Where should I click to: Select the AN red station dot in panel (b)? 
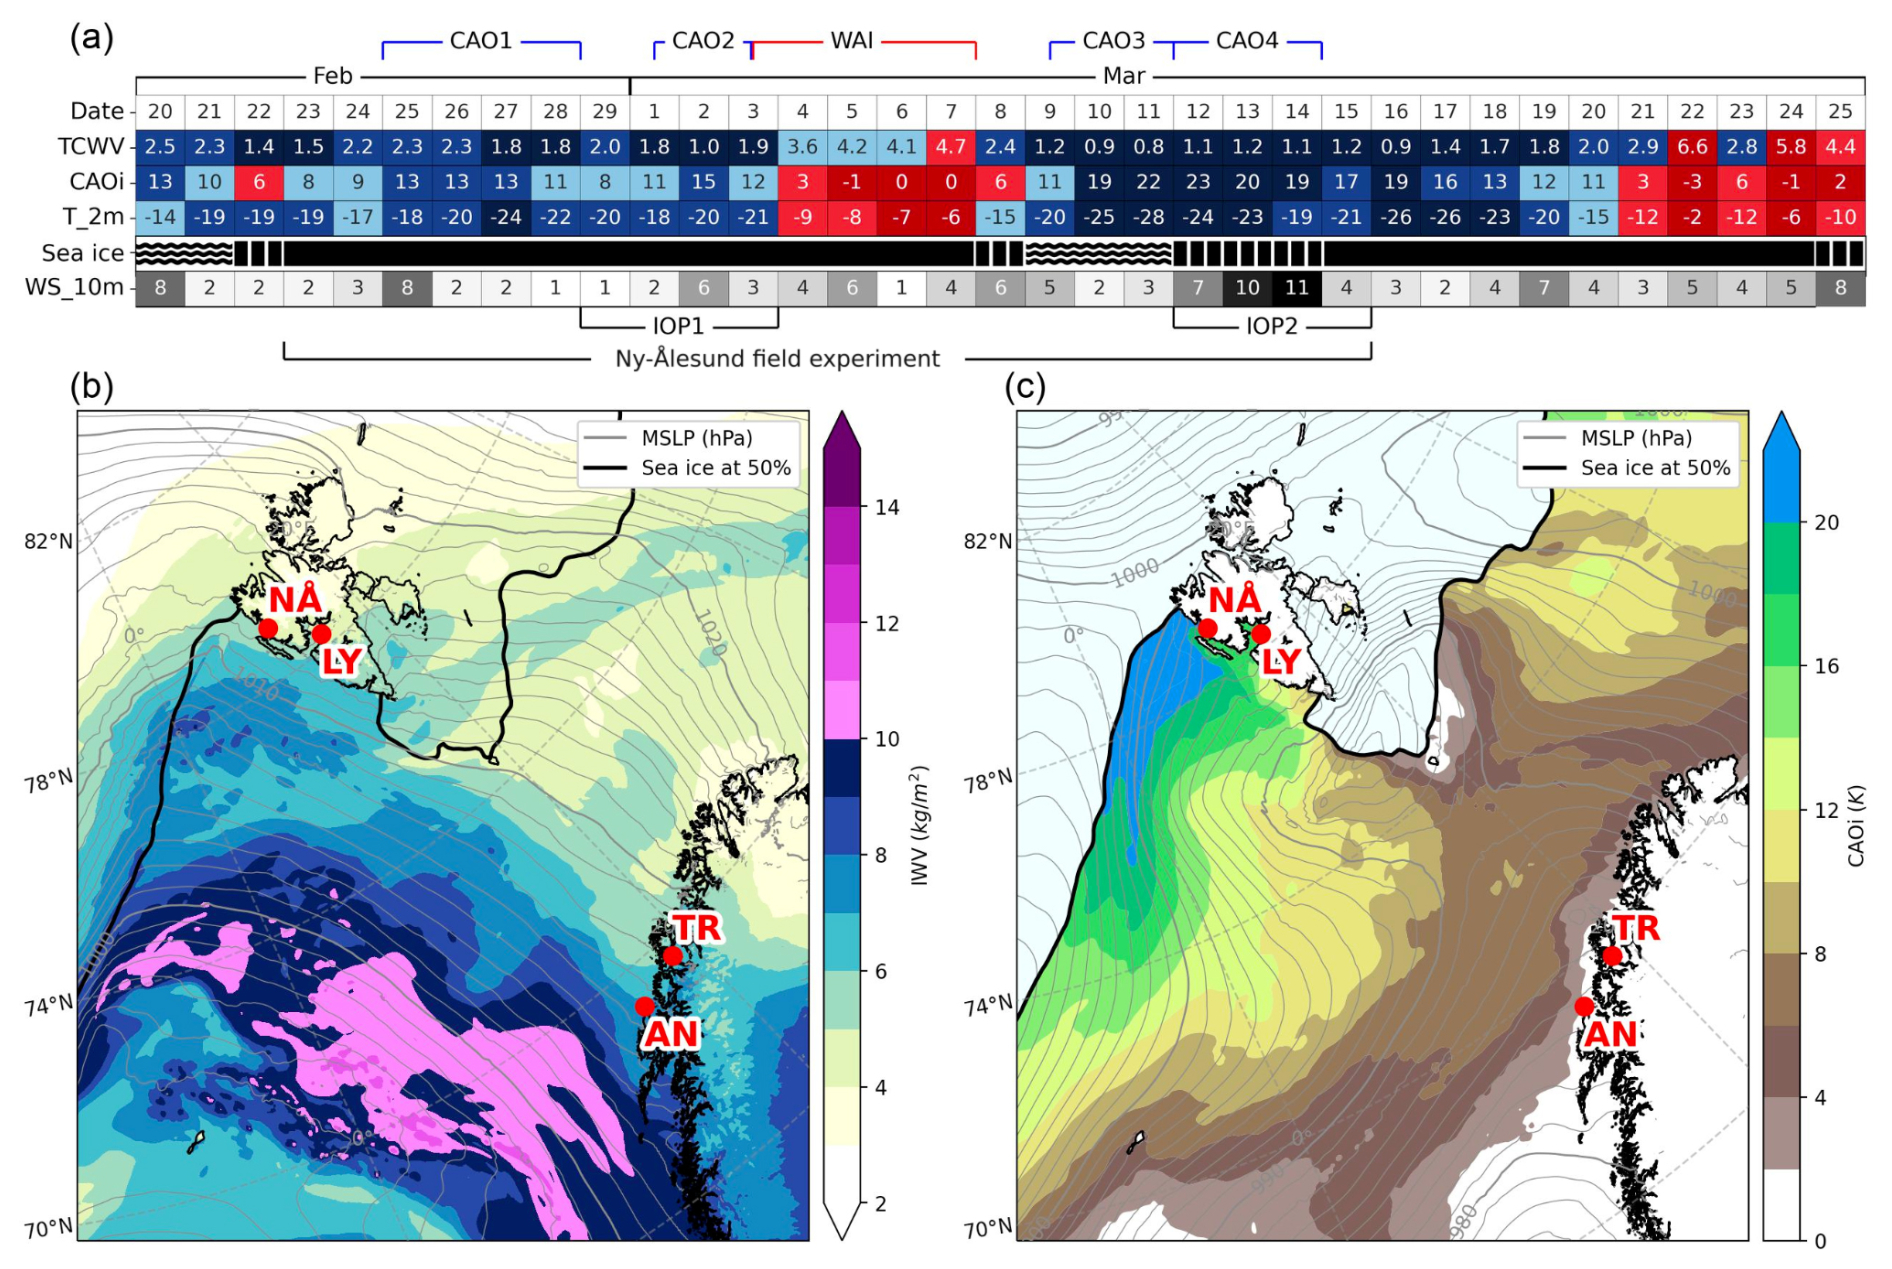click(x=644, y=1006)
